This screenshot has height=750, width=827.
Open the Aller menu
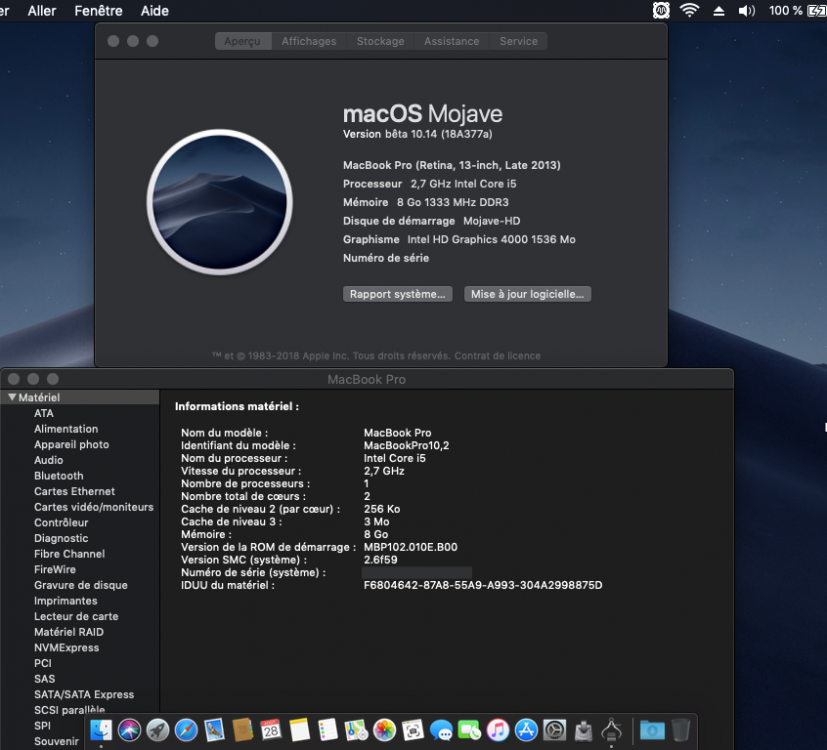tap(42, 11)
